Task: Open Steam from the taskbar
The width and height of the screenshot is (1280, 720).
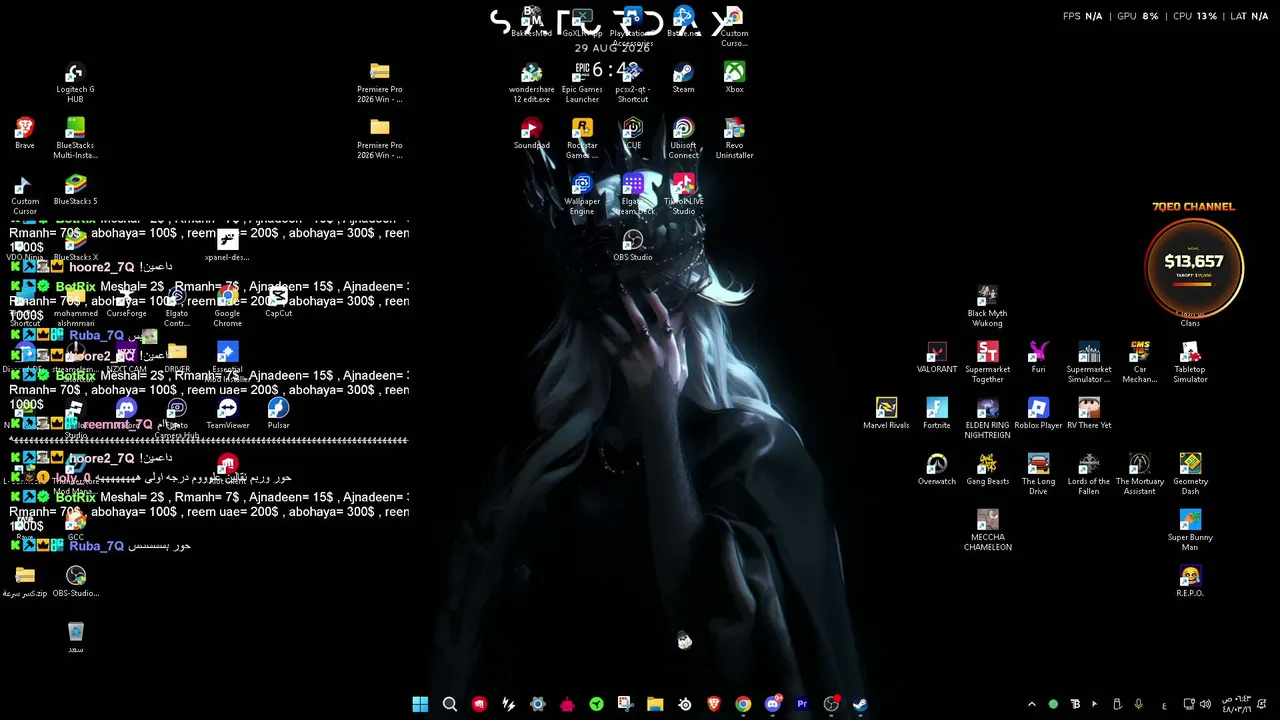Action: [x=860, y=704]
